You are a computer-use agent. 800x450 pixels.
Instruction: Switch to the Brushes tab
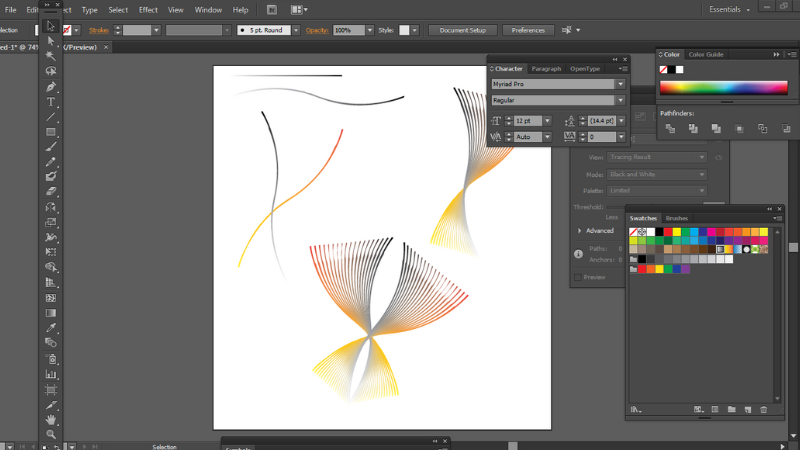pyautogui.click(x=677, y=218)
